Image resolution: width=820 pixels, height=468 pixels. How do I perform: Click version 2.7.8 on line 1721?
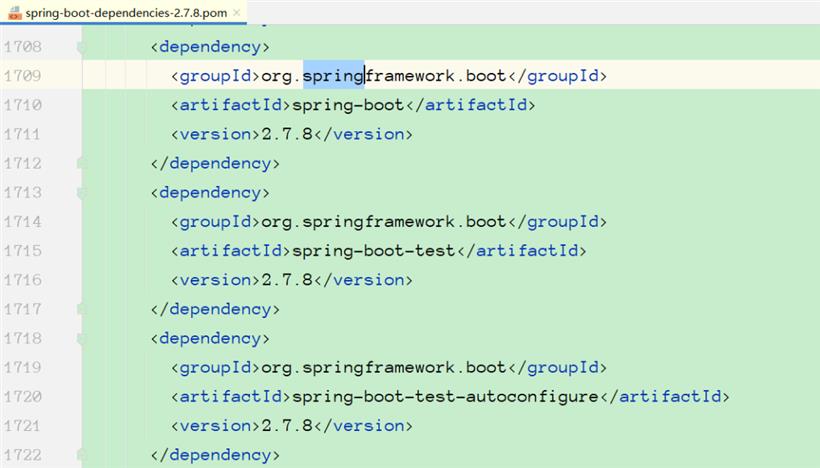point(287,426)
